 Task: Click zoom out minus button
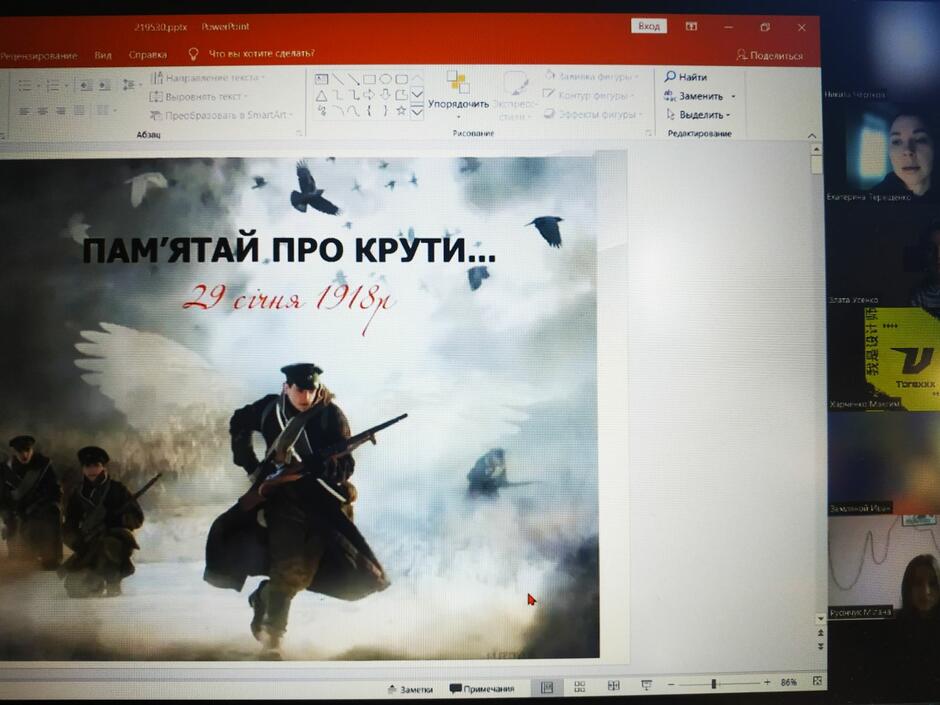pos(671,684)
